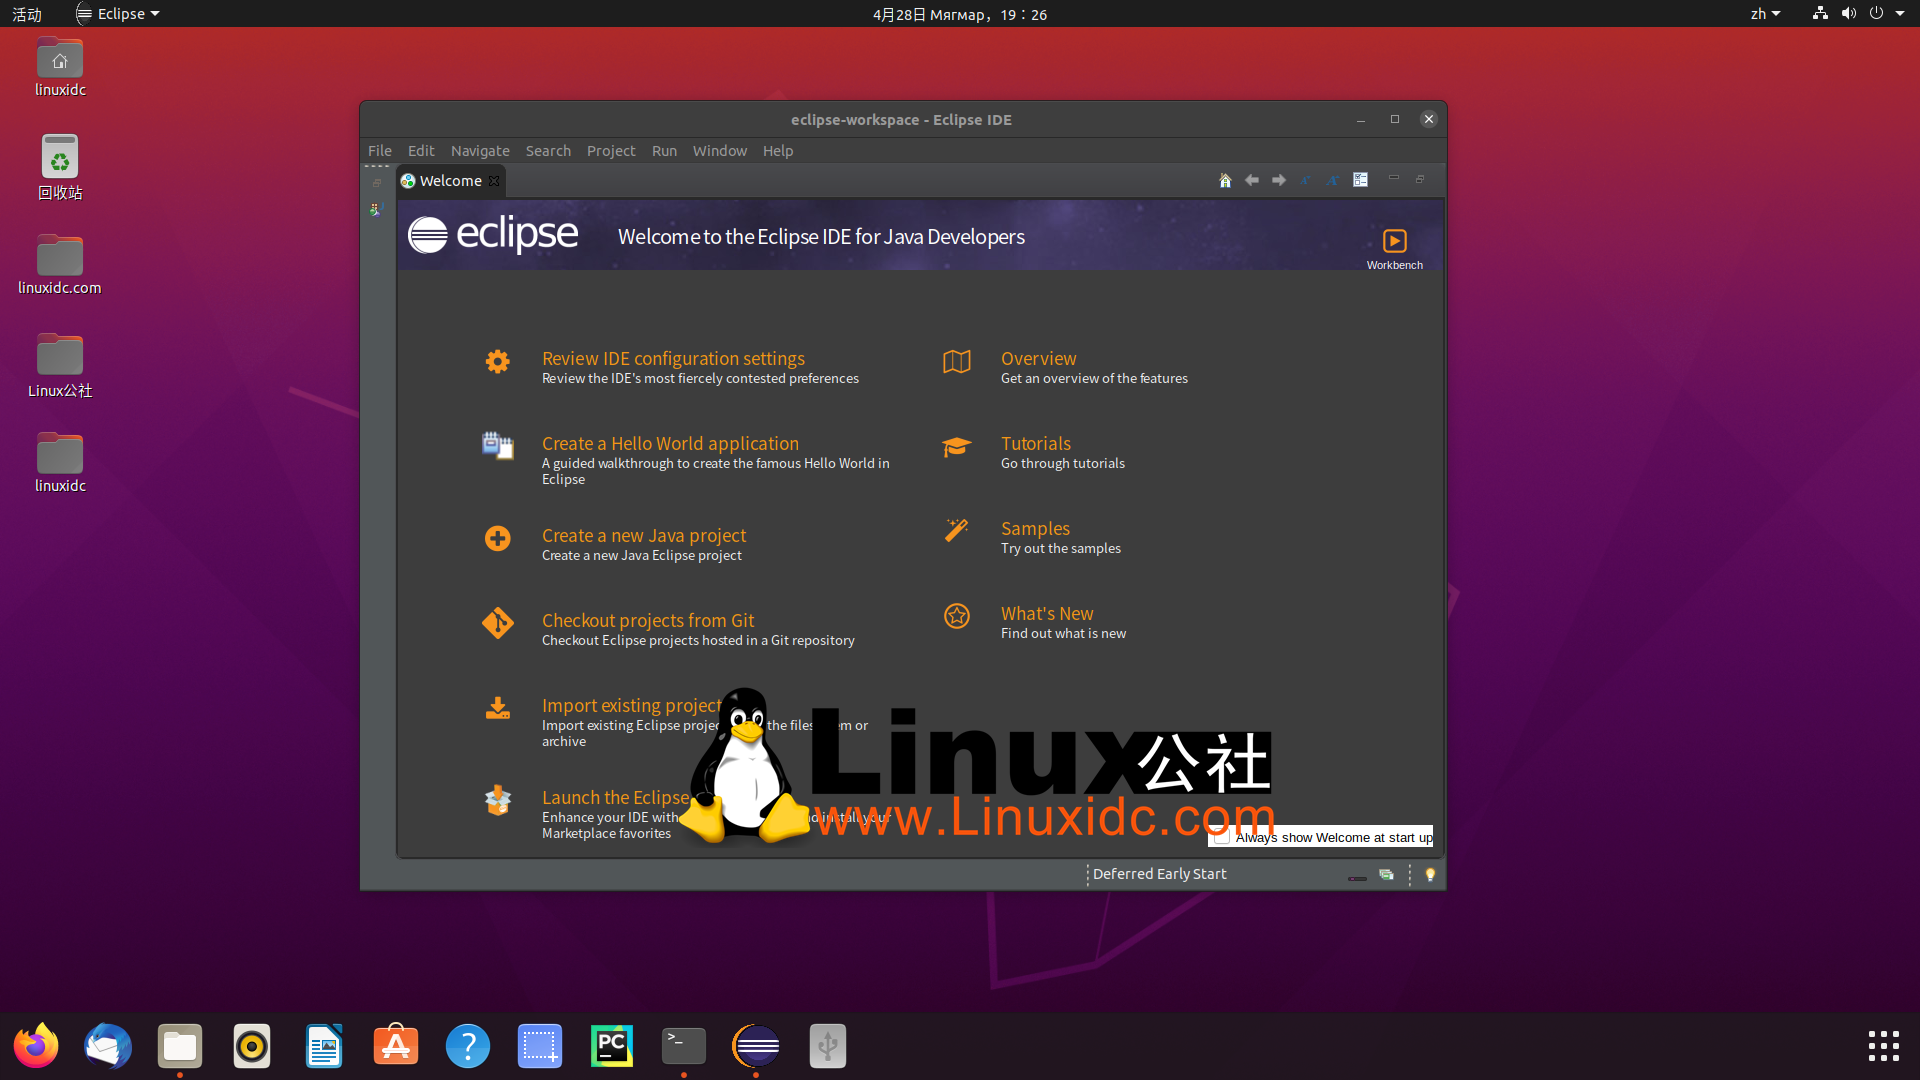Image resolution: width=1920 pixels, height=1080 pixels.
Task: Click the Create a new Java project icon
Action: pyautogui.click(x=497, y=538)
